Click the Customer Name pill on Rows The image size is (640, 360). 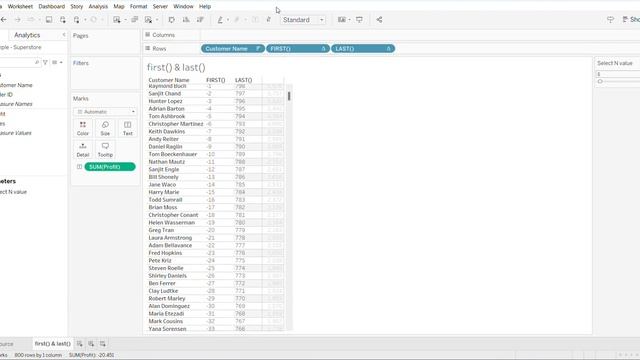tap(233, 49)
